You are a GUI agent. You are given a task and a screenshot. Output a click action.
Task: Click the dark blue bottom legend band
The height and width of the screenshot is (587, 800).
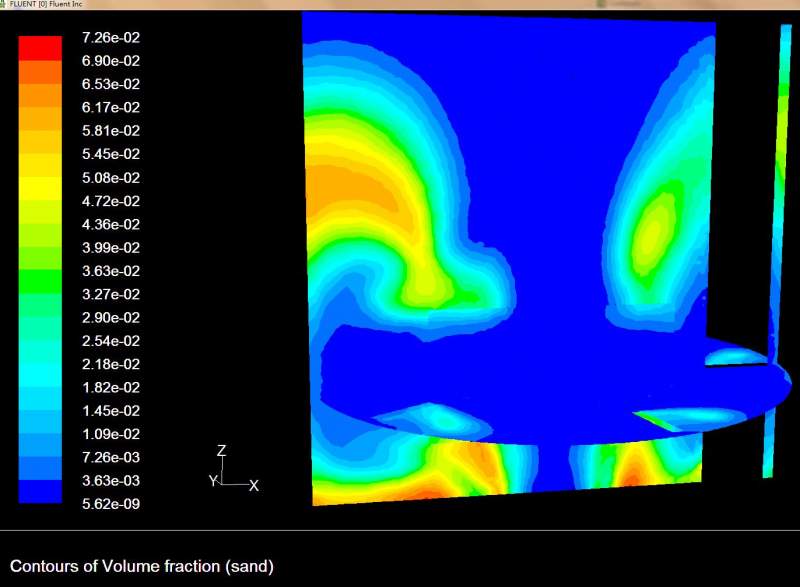coord(40,492)
